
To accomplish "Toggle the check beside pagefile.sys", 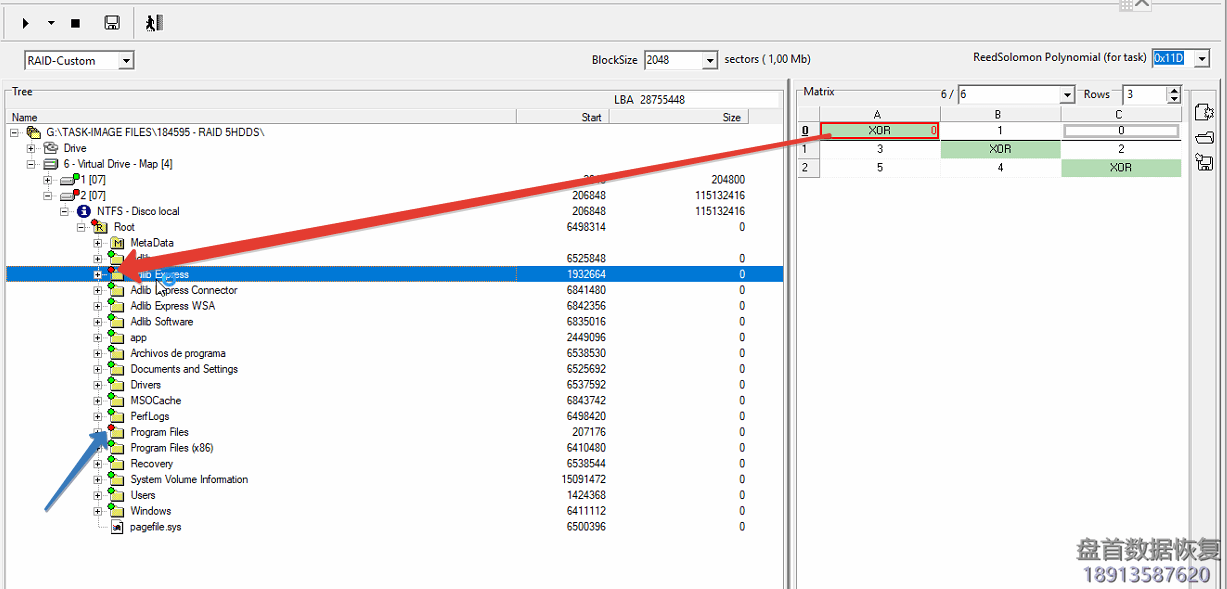I will tap(115, 526).
